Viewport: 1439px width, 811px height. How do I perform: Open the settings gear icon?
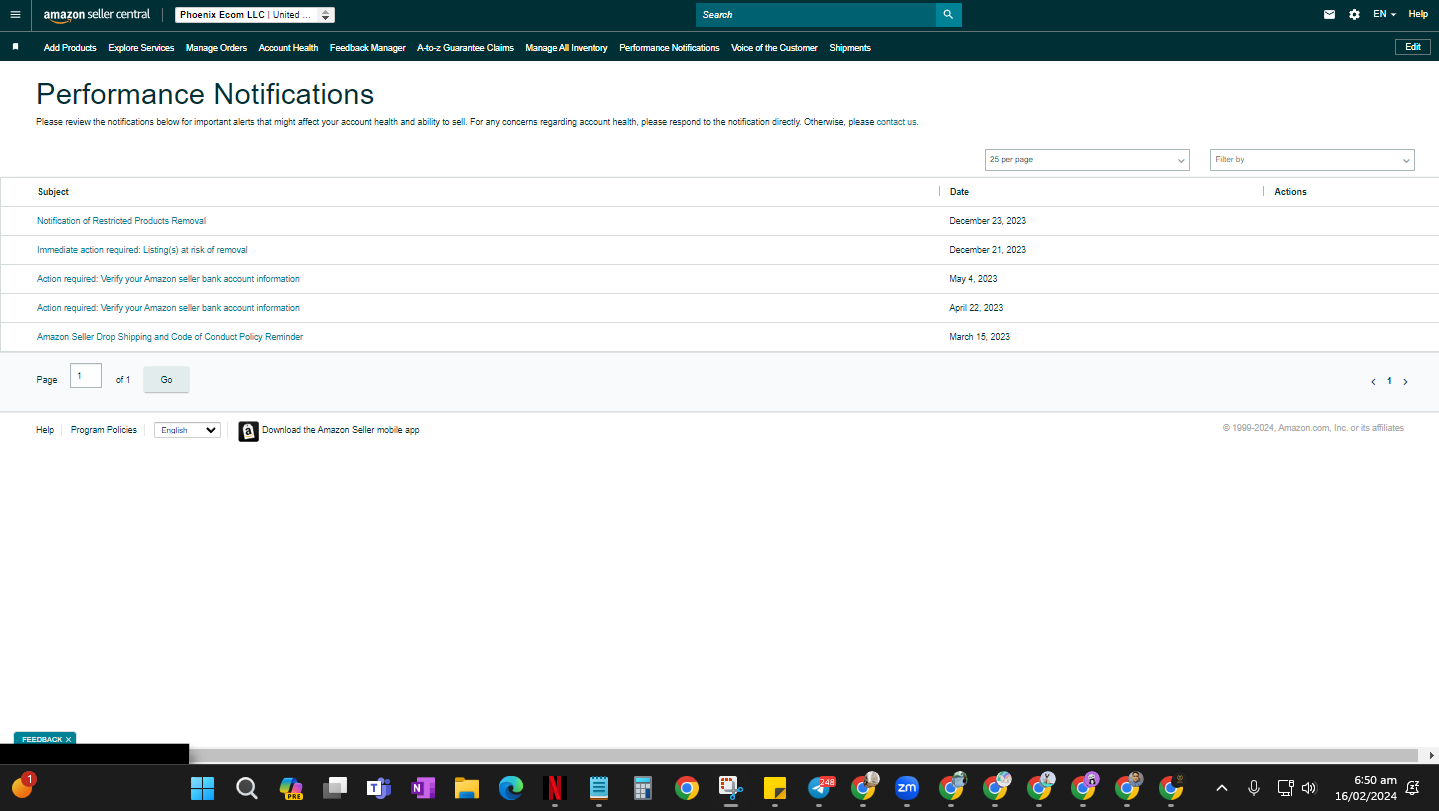point(1354,15)
